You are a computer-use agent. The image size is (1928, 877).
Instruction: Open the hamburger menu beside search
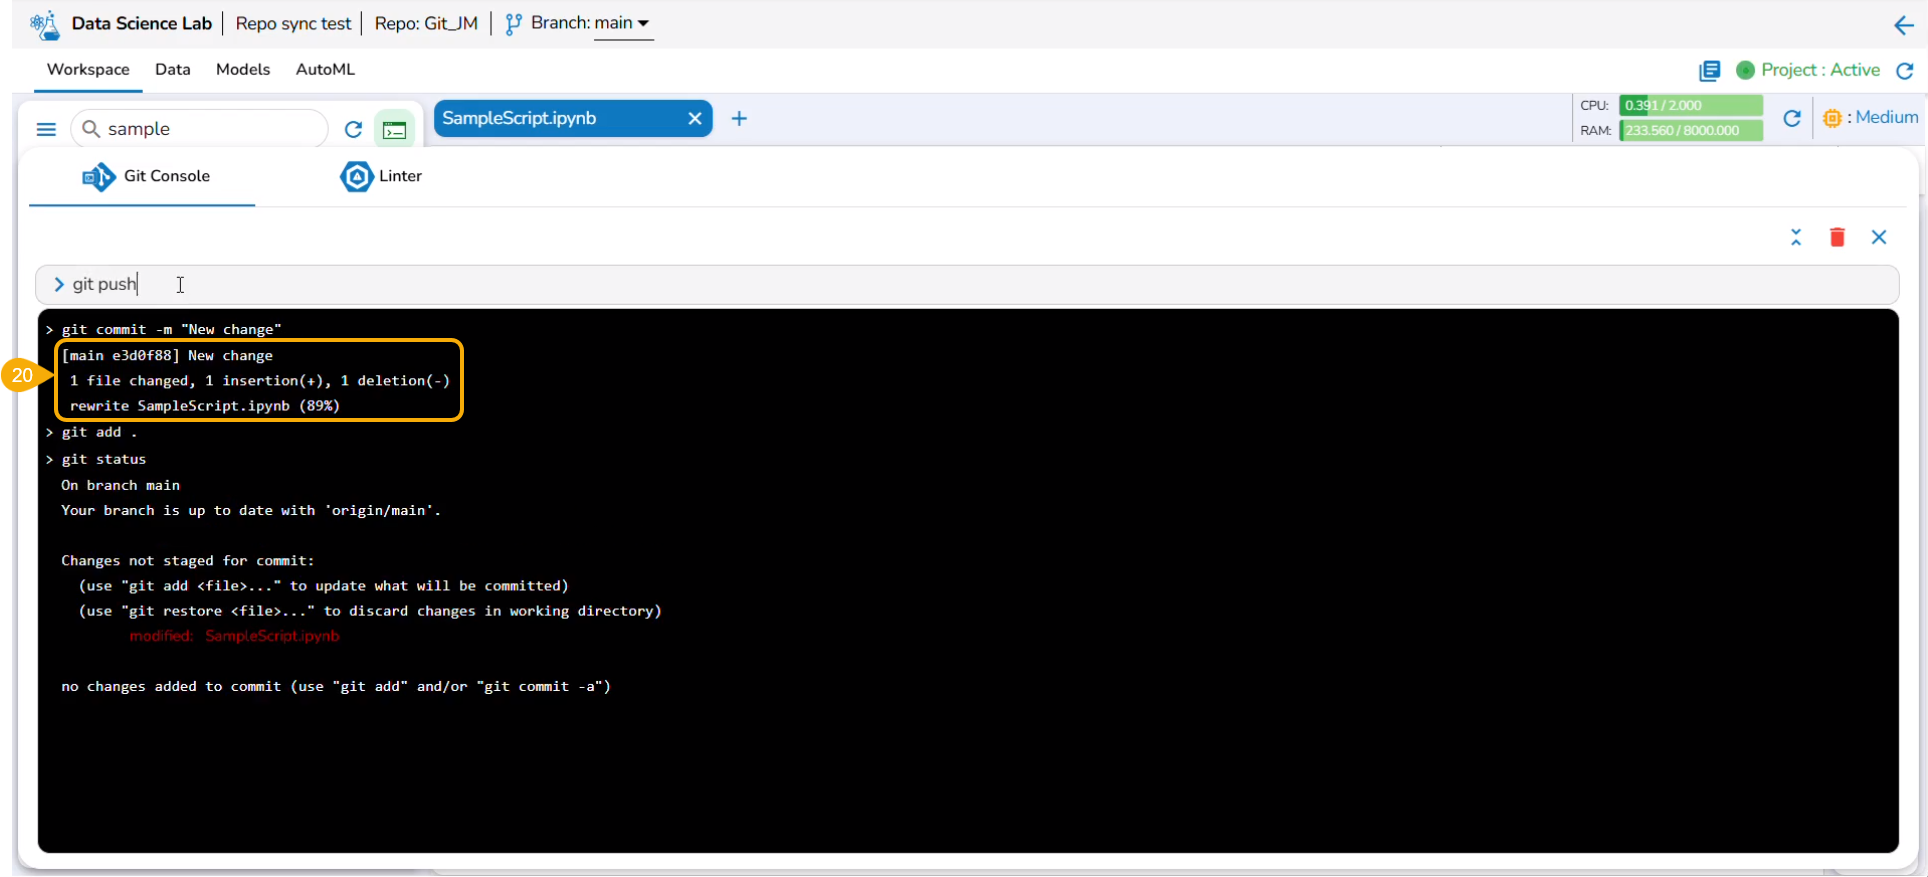(46, 129)
